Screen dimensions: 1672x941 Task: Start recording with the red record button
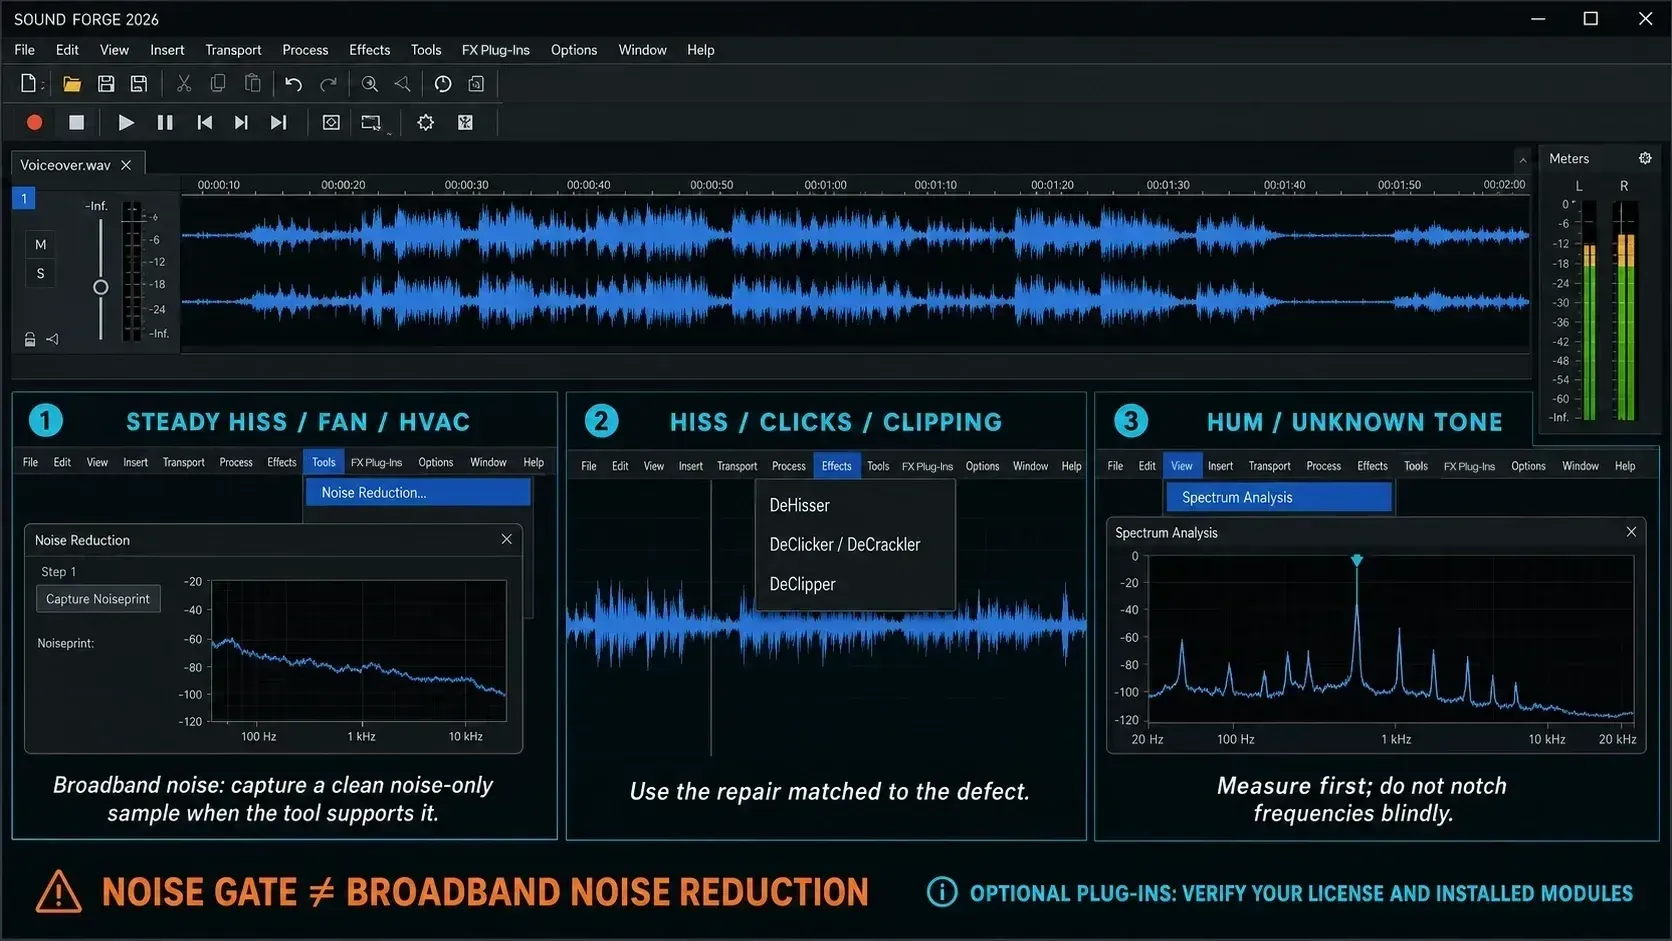tap(34, 122)
